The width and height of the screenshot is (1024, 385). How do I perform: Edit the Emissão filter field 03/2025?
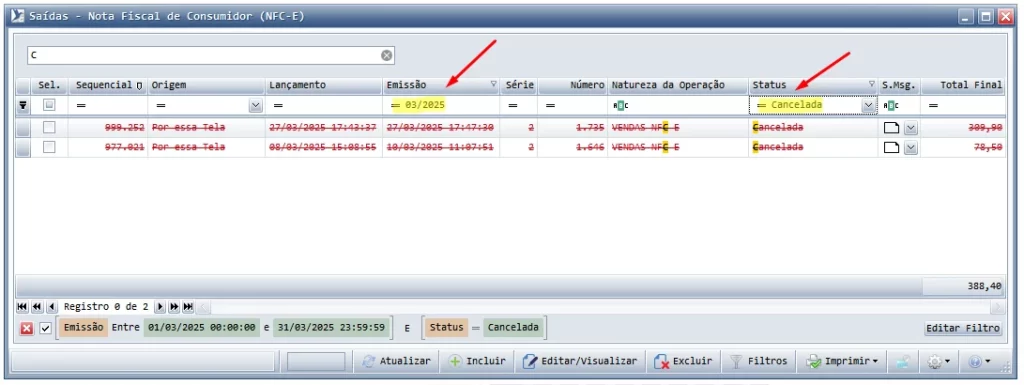coord(441,105)
